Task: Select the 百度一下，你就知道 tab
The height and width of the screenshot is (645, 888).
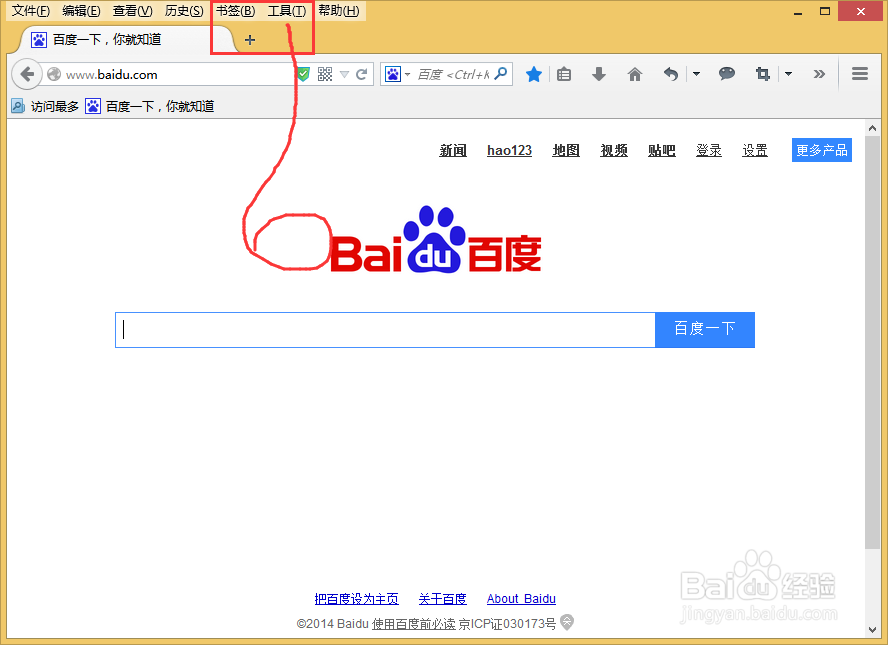Action: 127,40
